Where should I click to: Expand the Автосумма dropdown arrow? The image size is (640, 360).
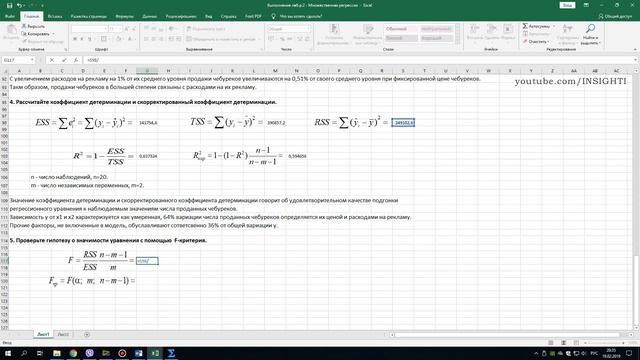coord(554,26)
